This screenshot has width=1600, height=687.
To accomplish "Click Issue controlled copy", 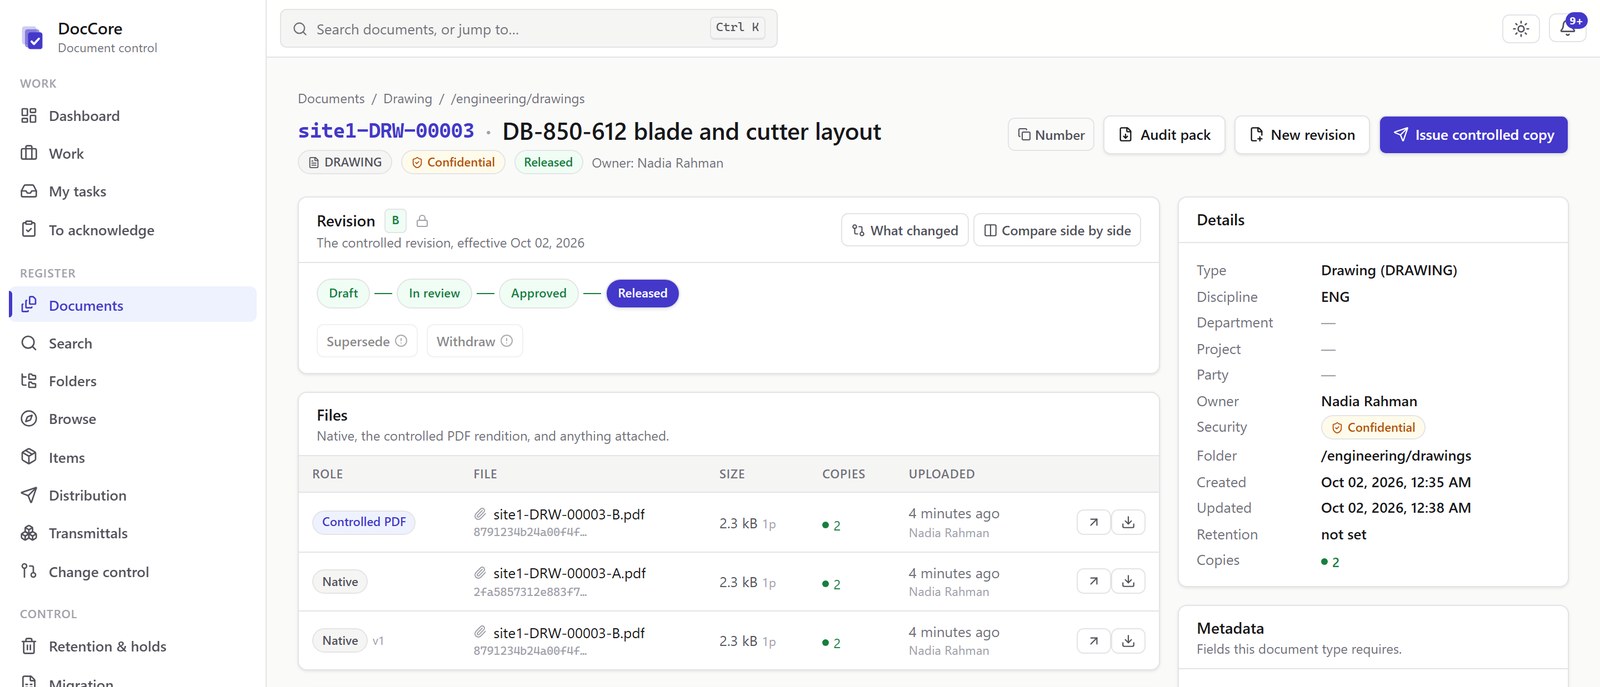I will tap(1474, 135).
